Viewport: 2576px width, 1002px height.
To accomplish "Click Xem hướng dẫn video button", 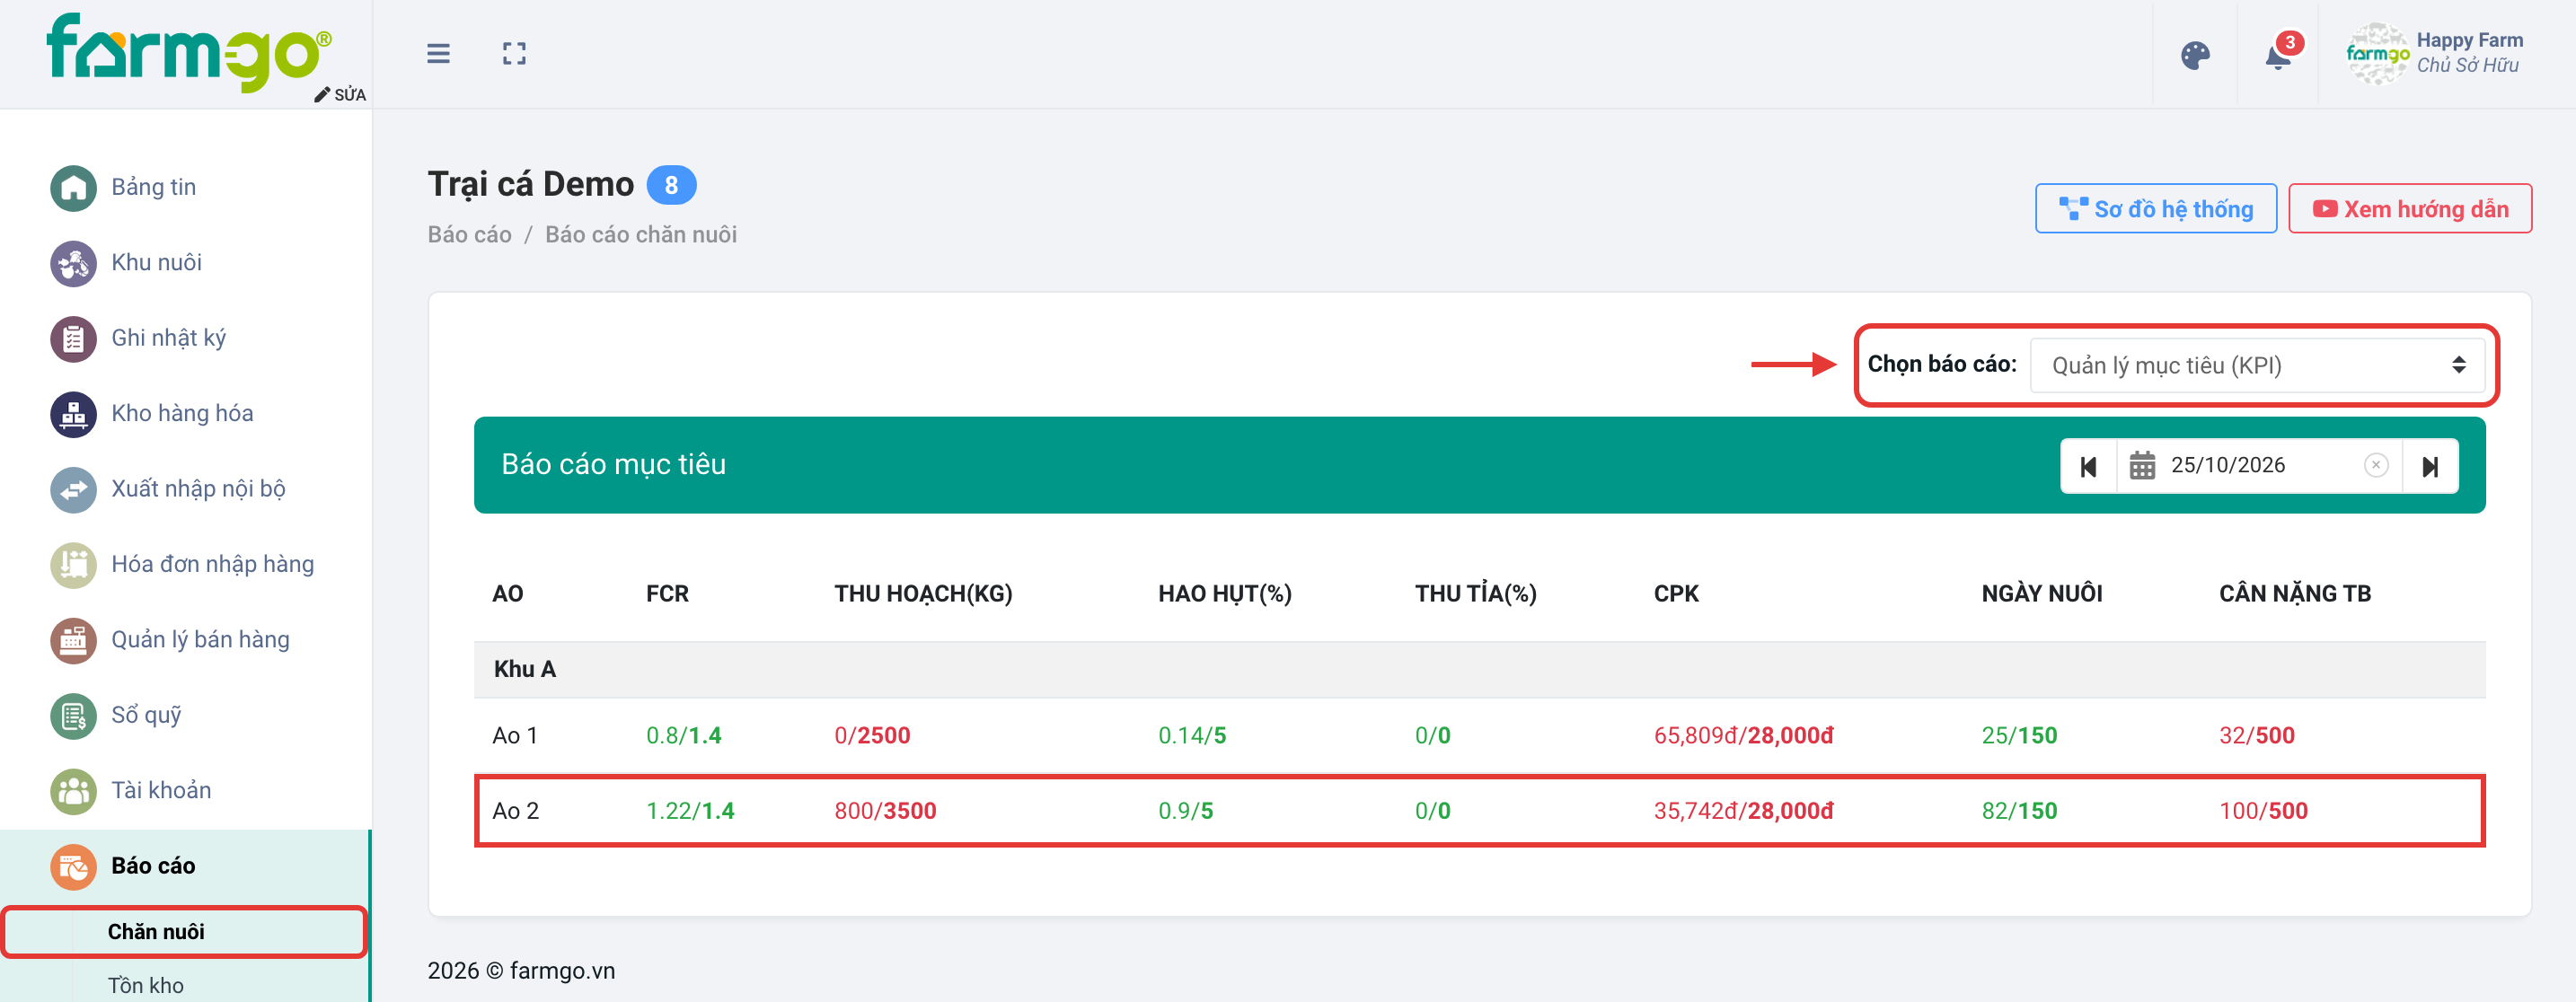I will point(2410,209).
